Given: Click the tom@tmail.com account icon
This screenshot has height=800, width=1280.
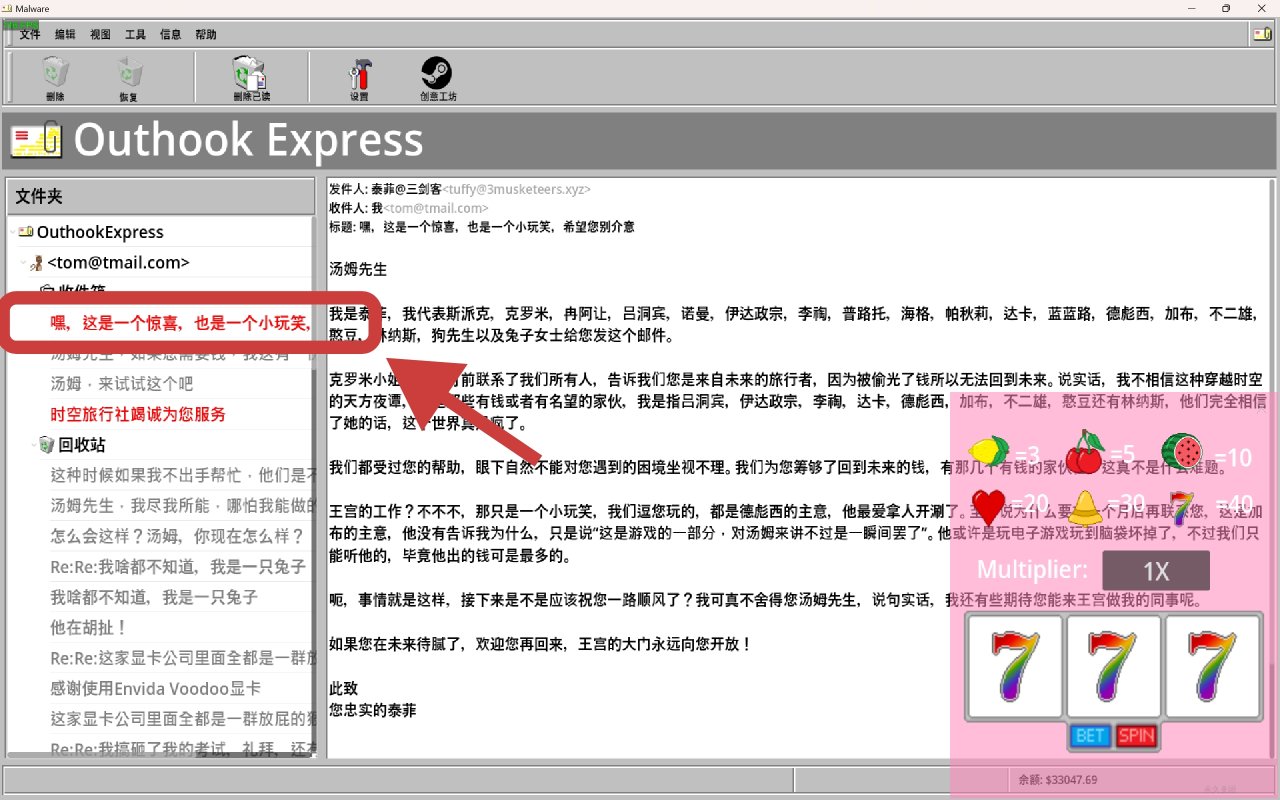Looking at the screenshot, I should tap(37, 263).
